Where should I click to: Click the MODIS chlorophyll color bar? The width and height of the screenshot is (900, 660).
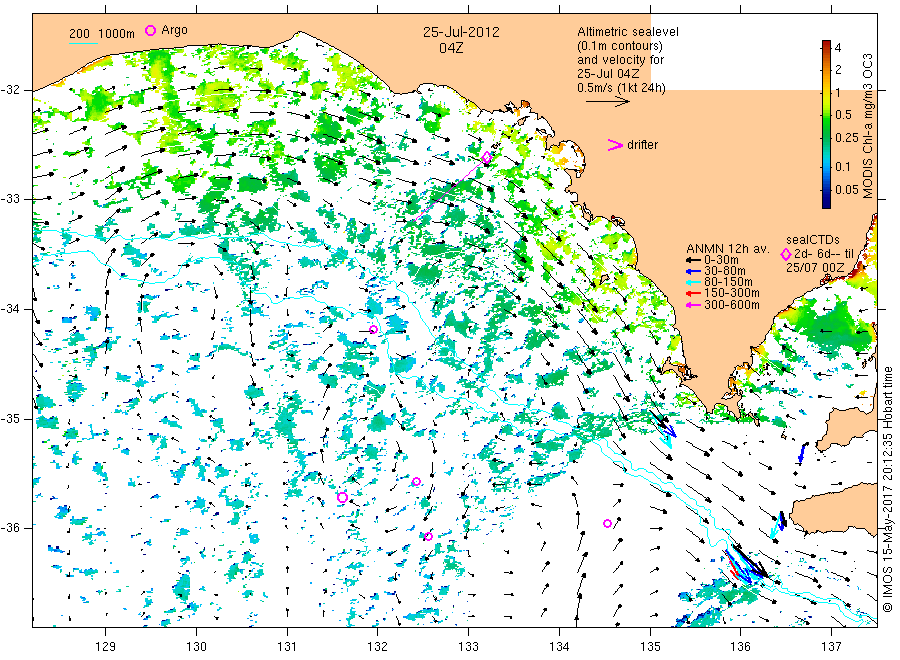826,124
